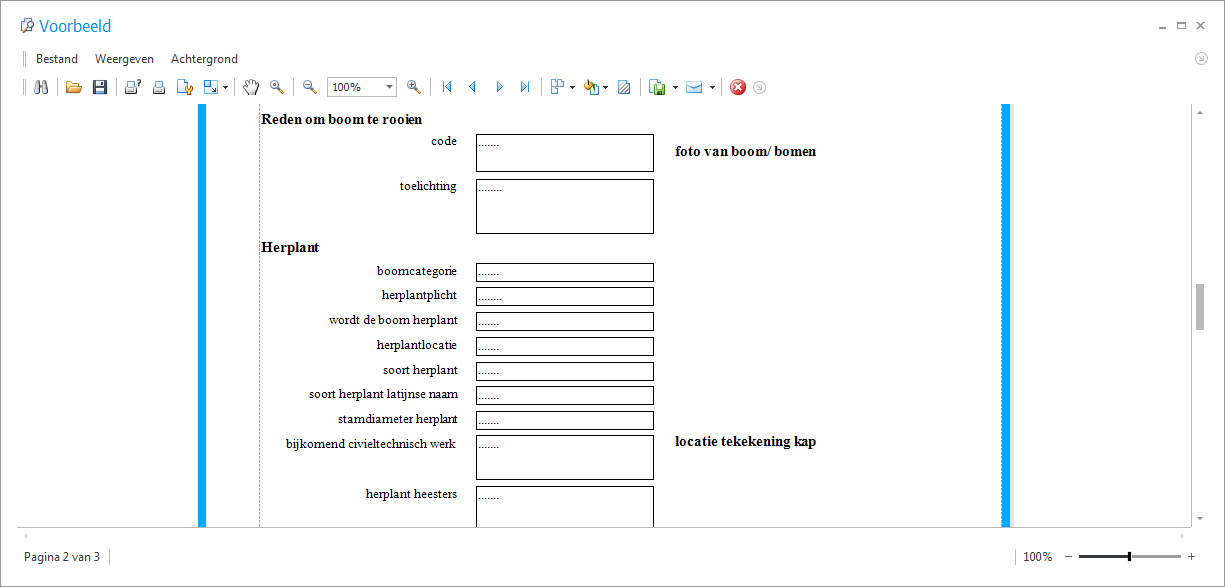Open the Bestand menu
1225x587 pixels.
click(x=57, y=59)
